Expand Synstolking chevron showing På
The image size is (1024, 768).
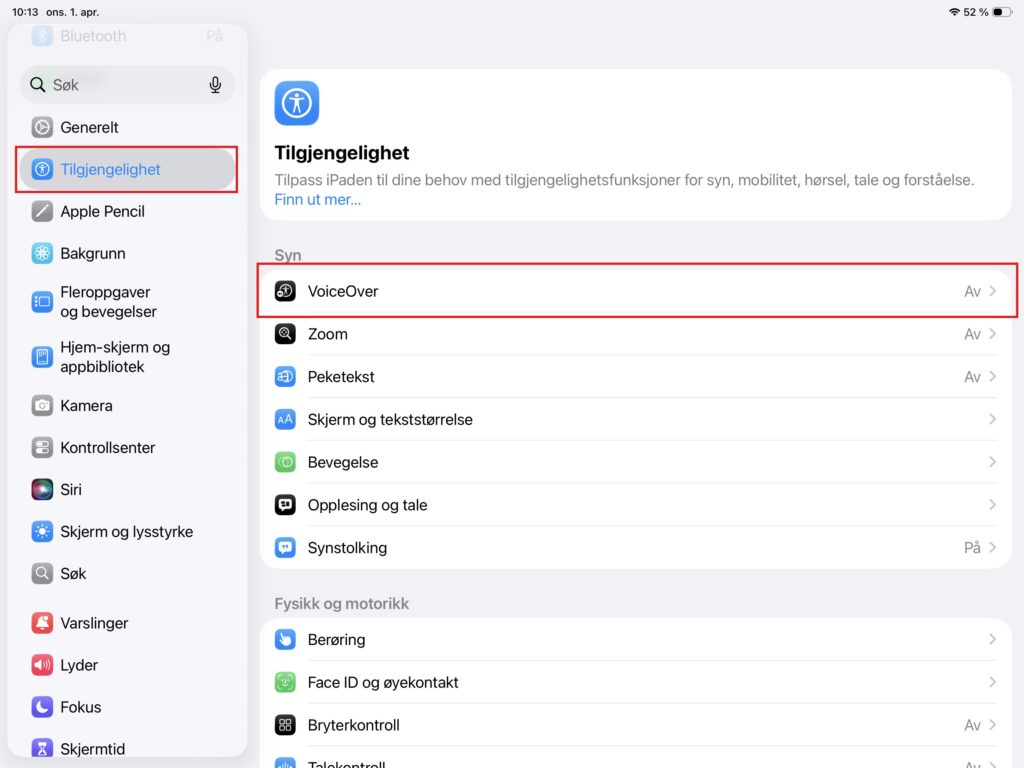[992, 547]
